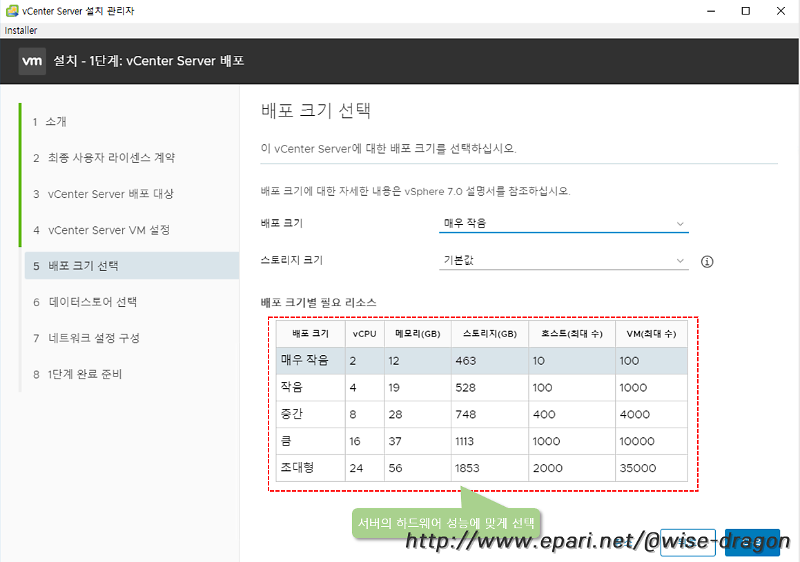
Task: Click the 배포 크기 column header
Action: click(311, 334)
